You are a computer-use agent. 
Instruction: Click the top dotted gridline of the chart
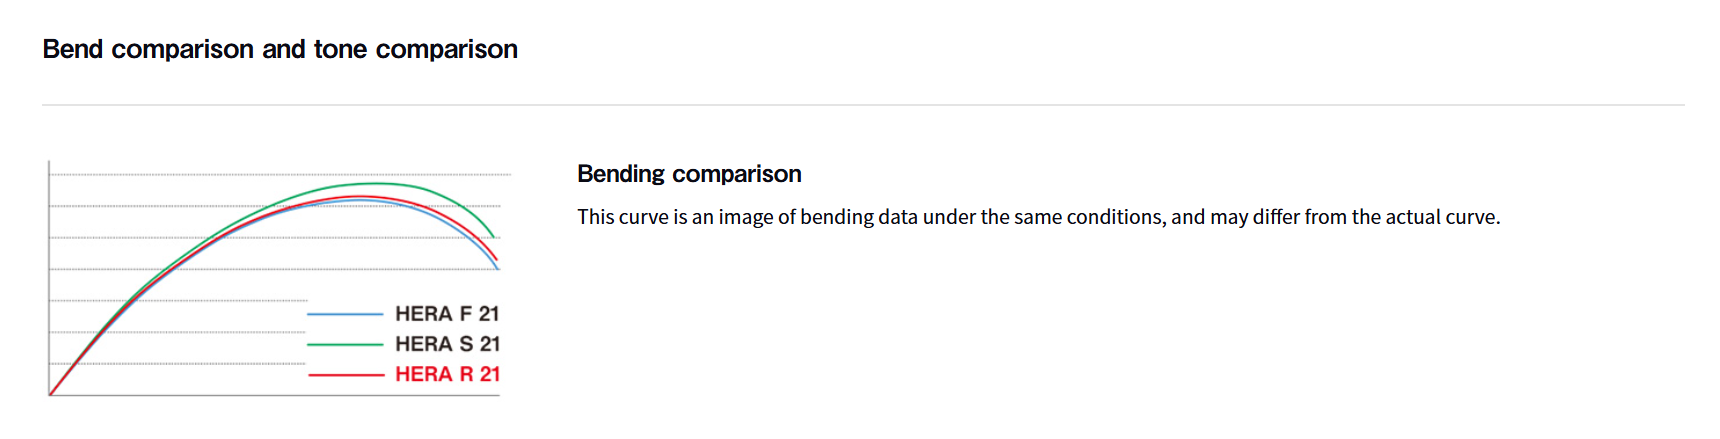tap(280, 174)
